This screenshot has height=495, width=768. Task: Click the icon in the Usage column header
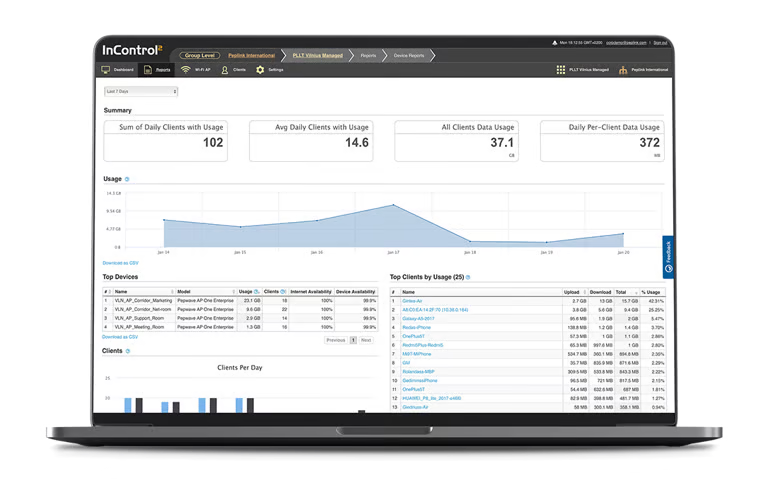pos(256,291)
